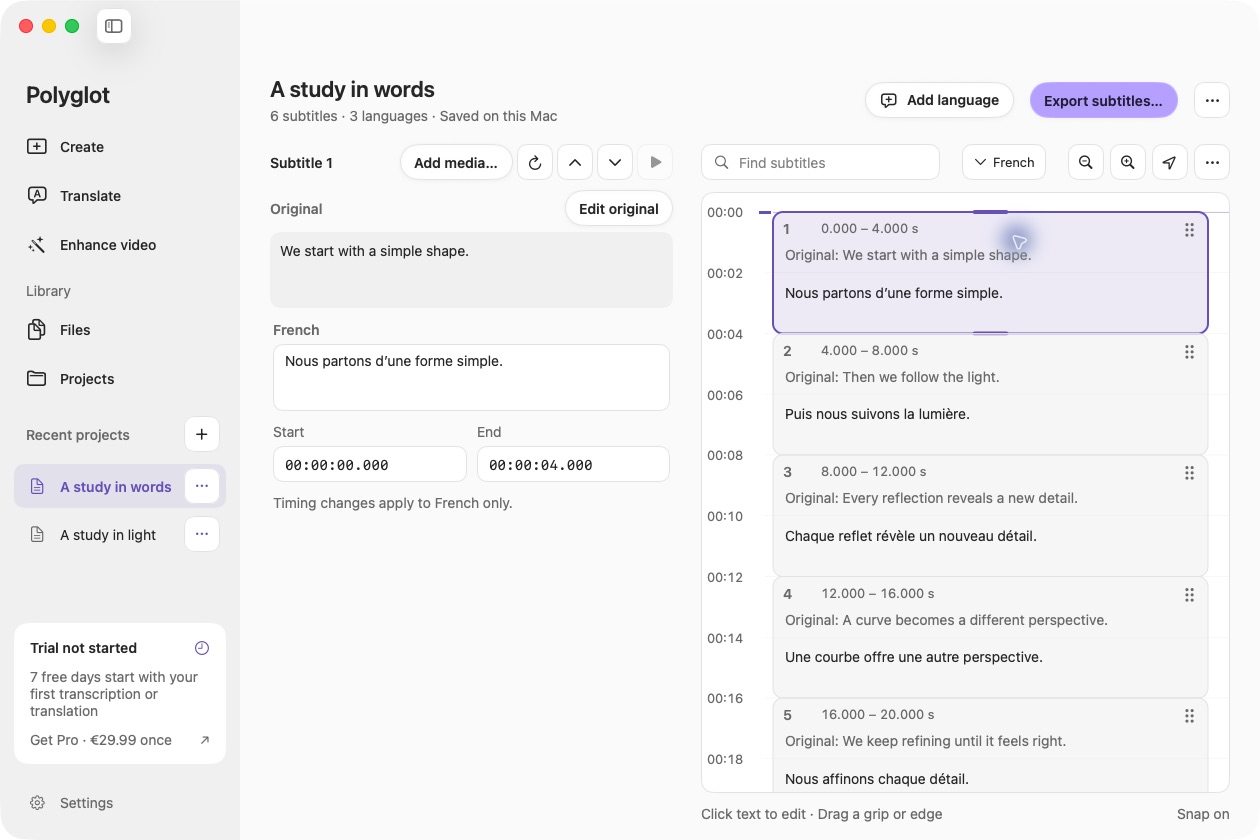The width and height of the screenshot is (1260, 840).
Task: Click the Translate speech bubble icon
Action: pos(37,196)
